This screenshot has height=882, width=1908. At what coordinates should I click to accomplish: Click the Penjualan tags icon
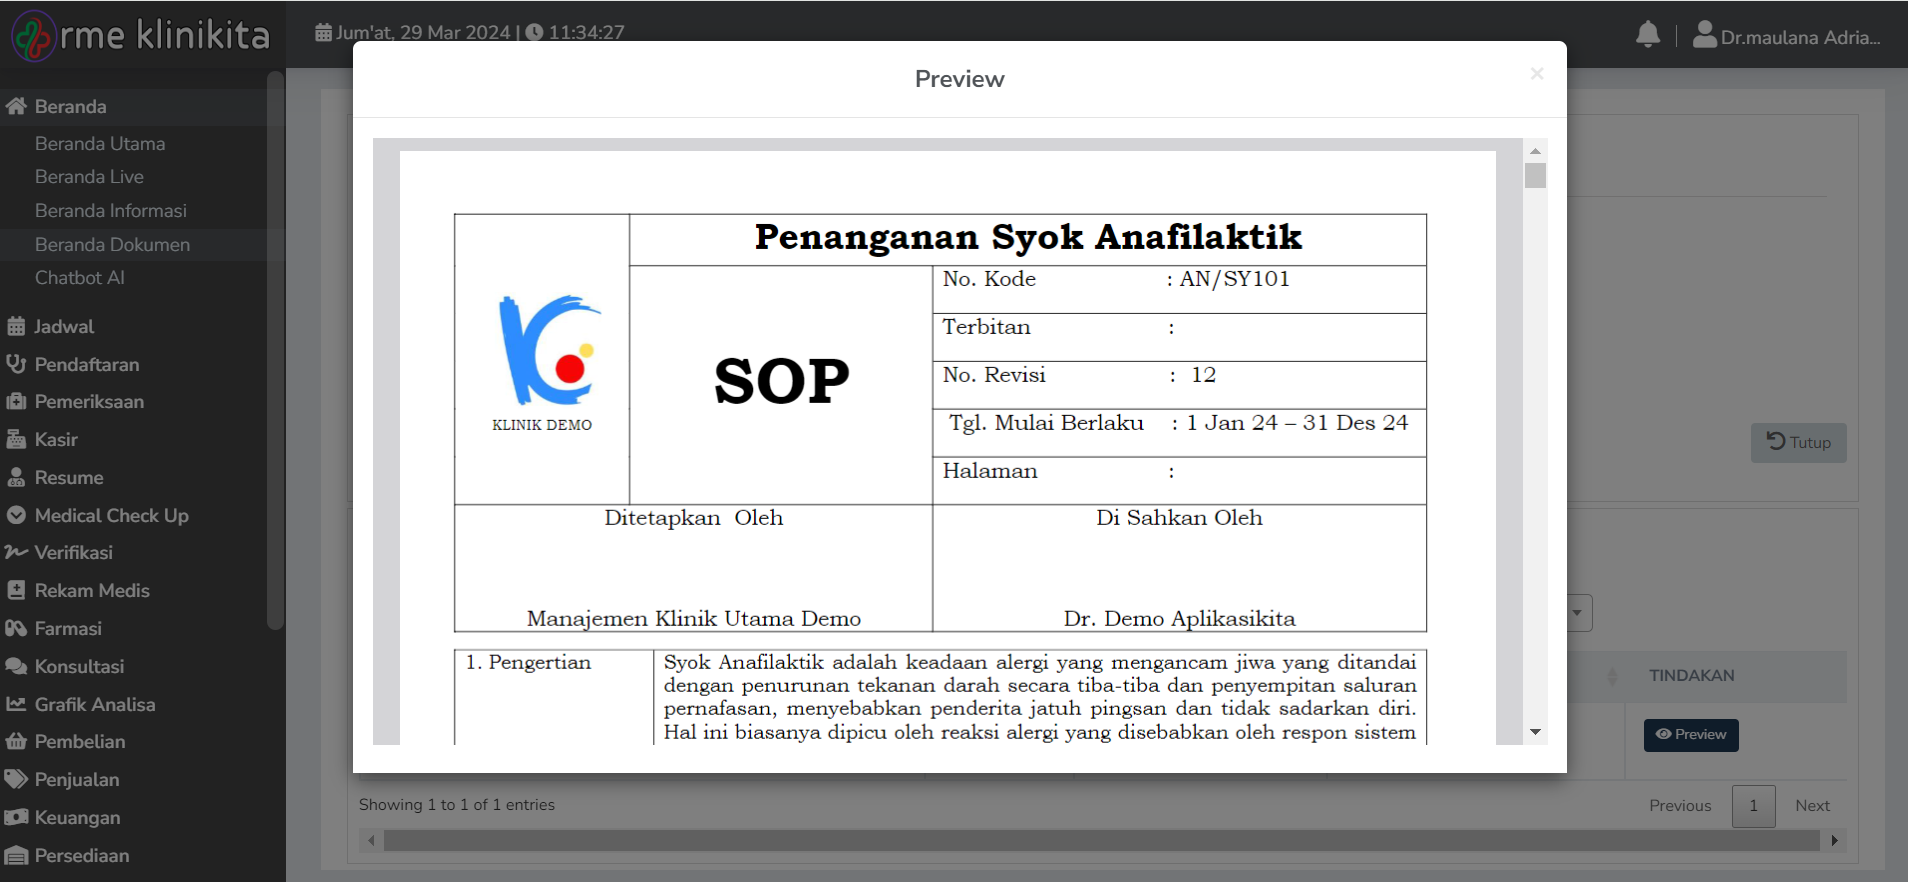point(16,779)
